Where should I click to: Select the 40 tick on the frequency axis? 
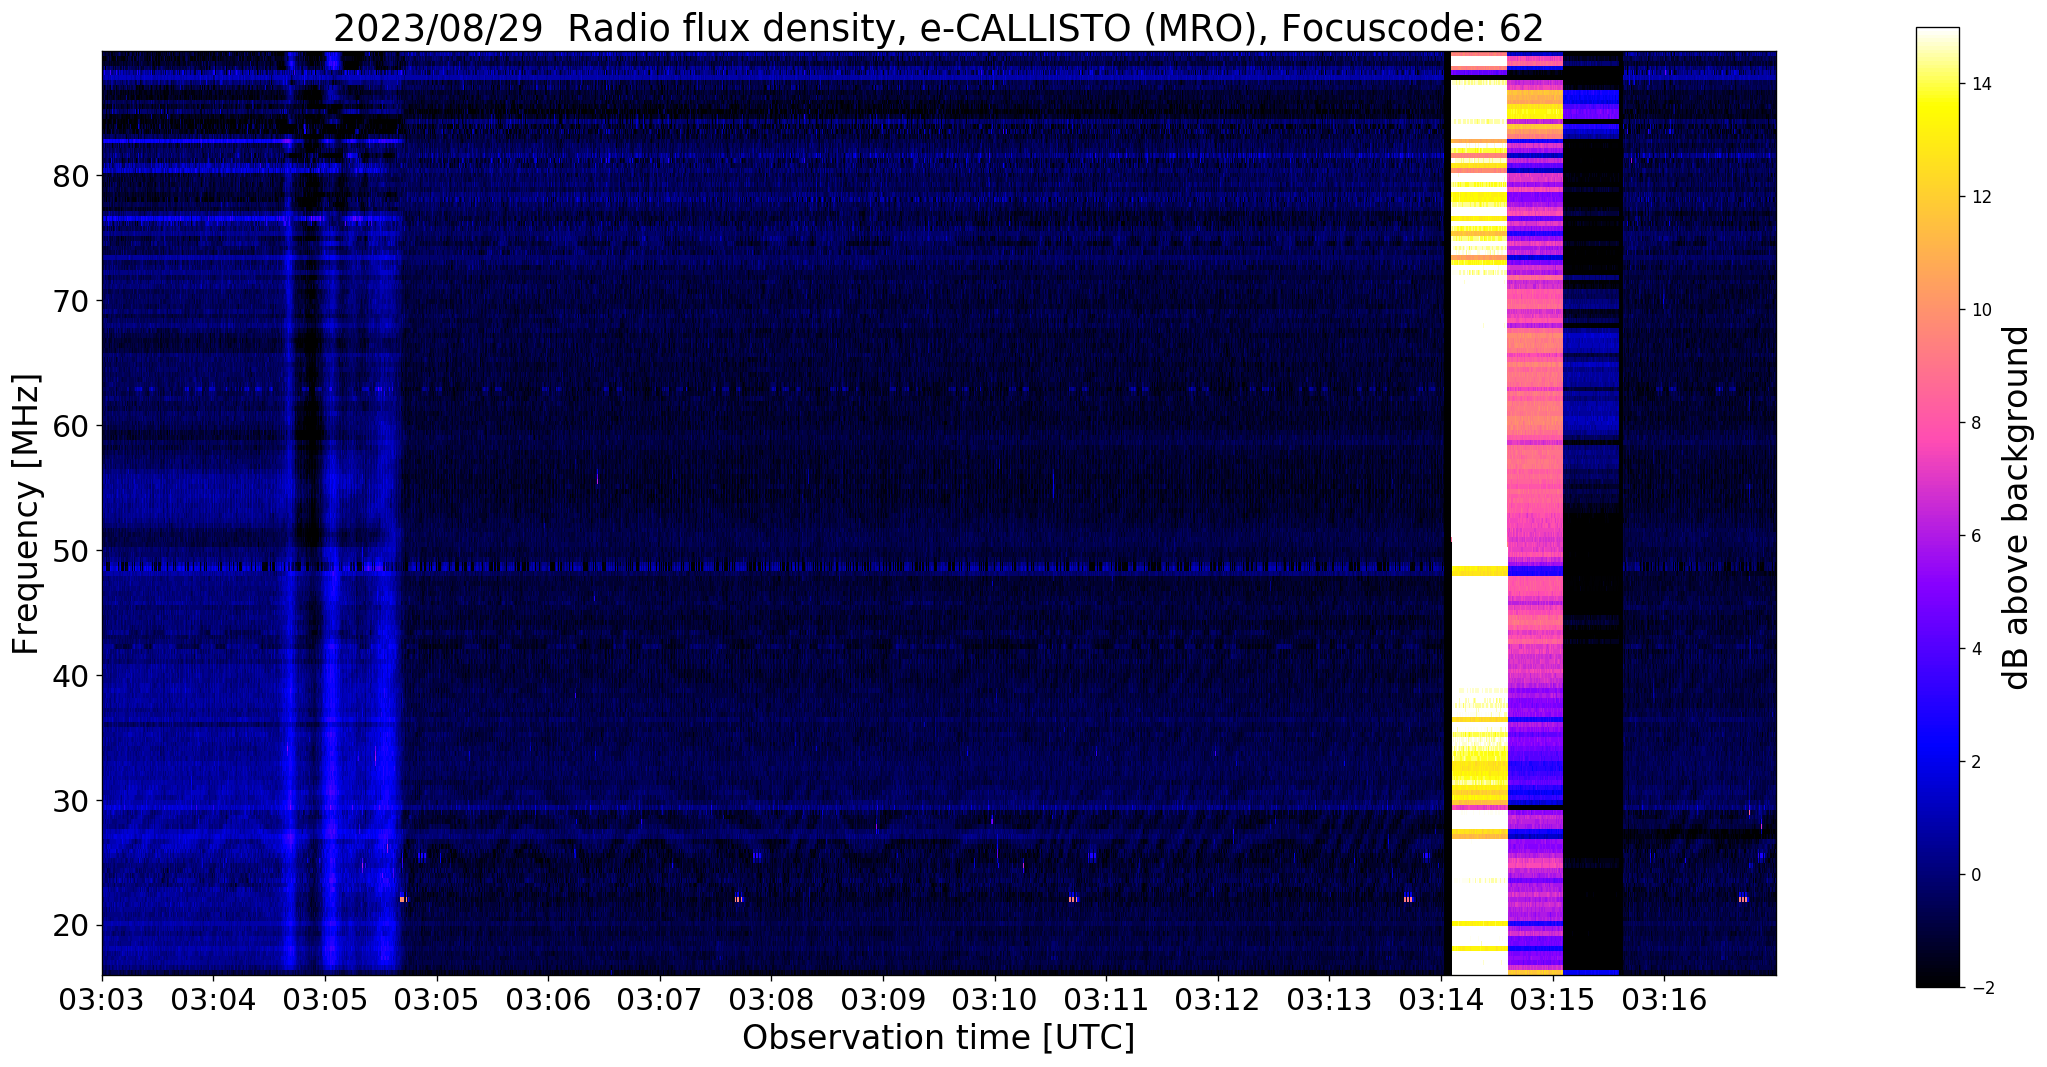click(70, 676)
